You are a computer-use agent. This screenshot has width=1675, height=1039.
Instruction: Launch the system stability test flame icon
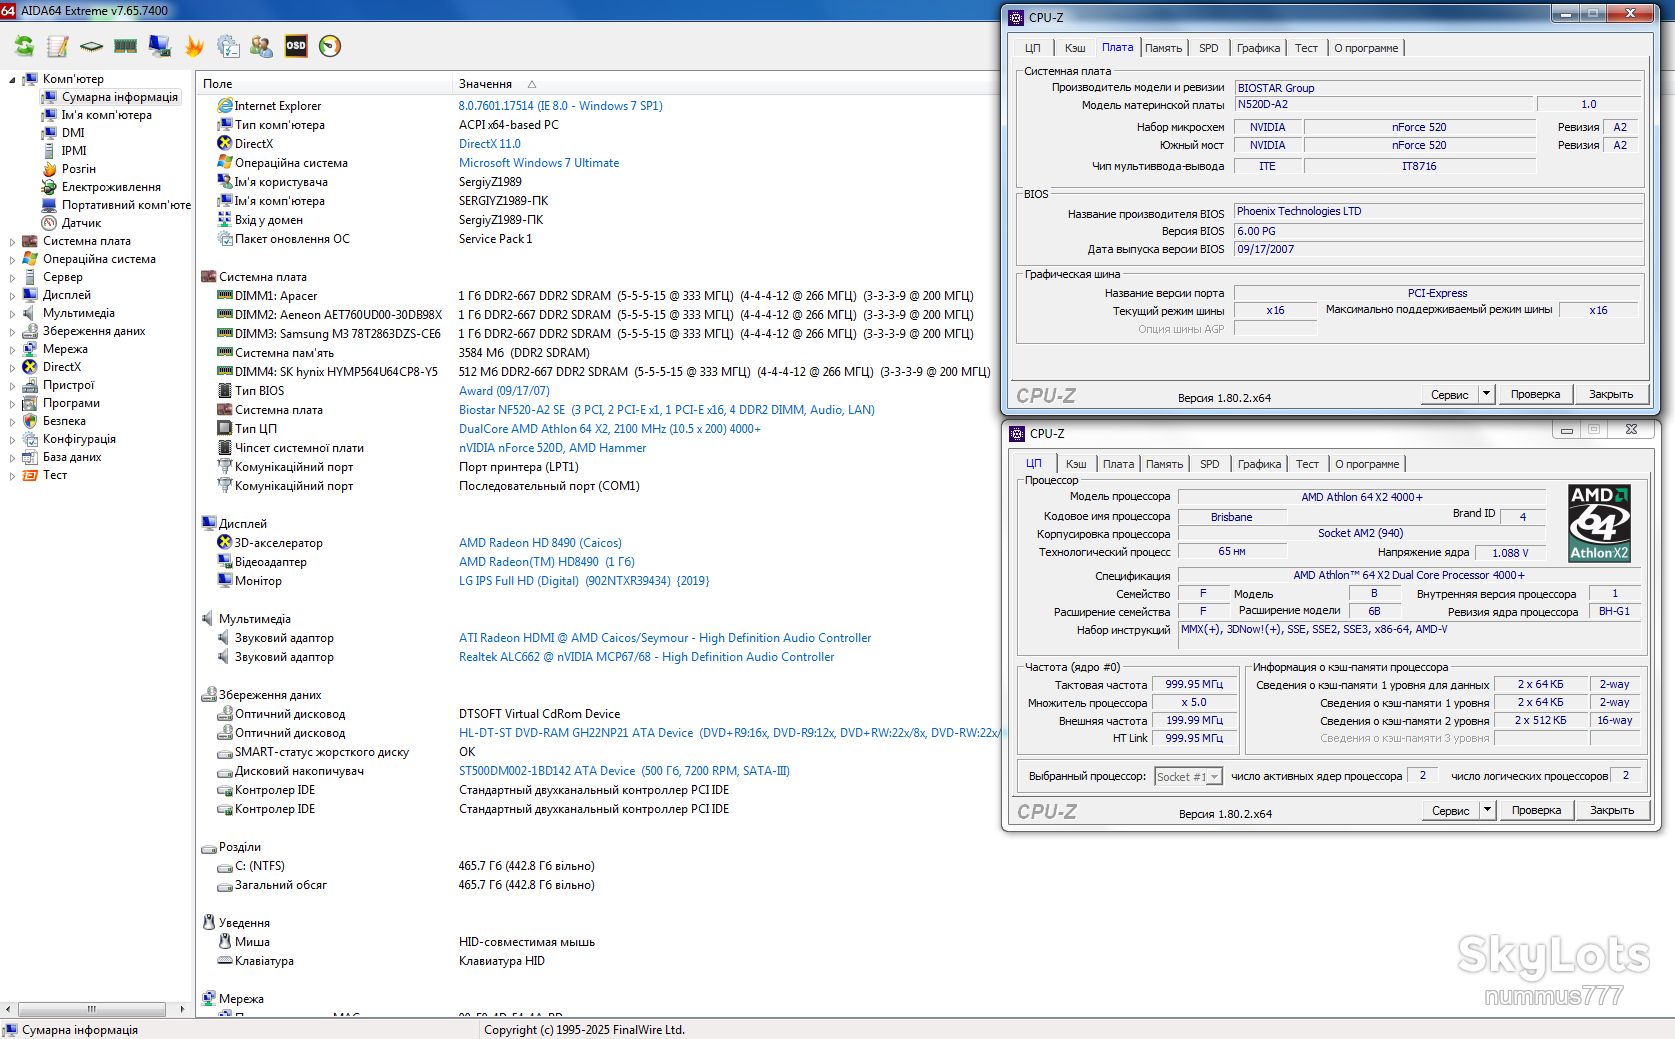(194, 46)
